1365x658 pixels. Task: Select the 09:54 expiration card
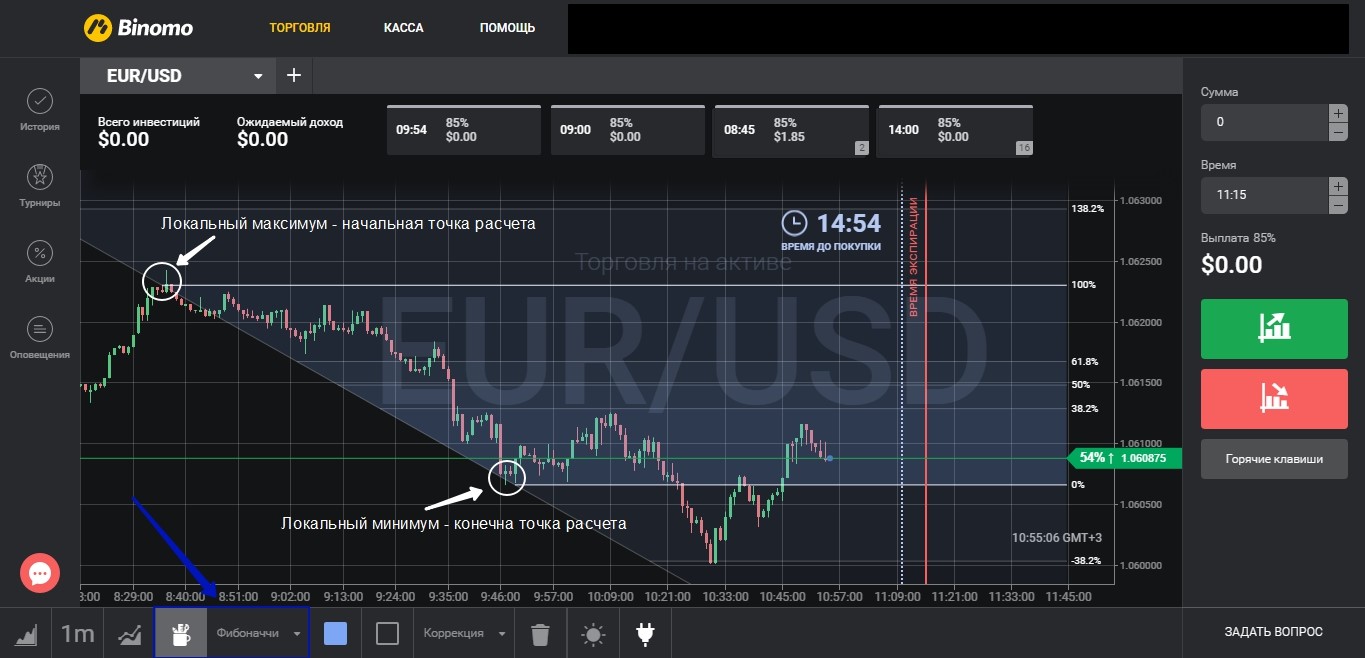pos(464,130)
